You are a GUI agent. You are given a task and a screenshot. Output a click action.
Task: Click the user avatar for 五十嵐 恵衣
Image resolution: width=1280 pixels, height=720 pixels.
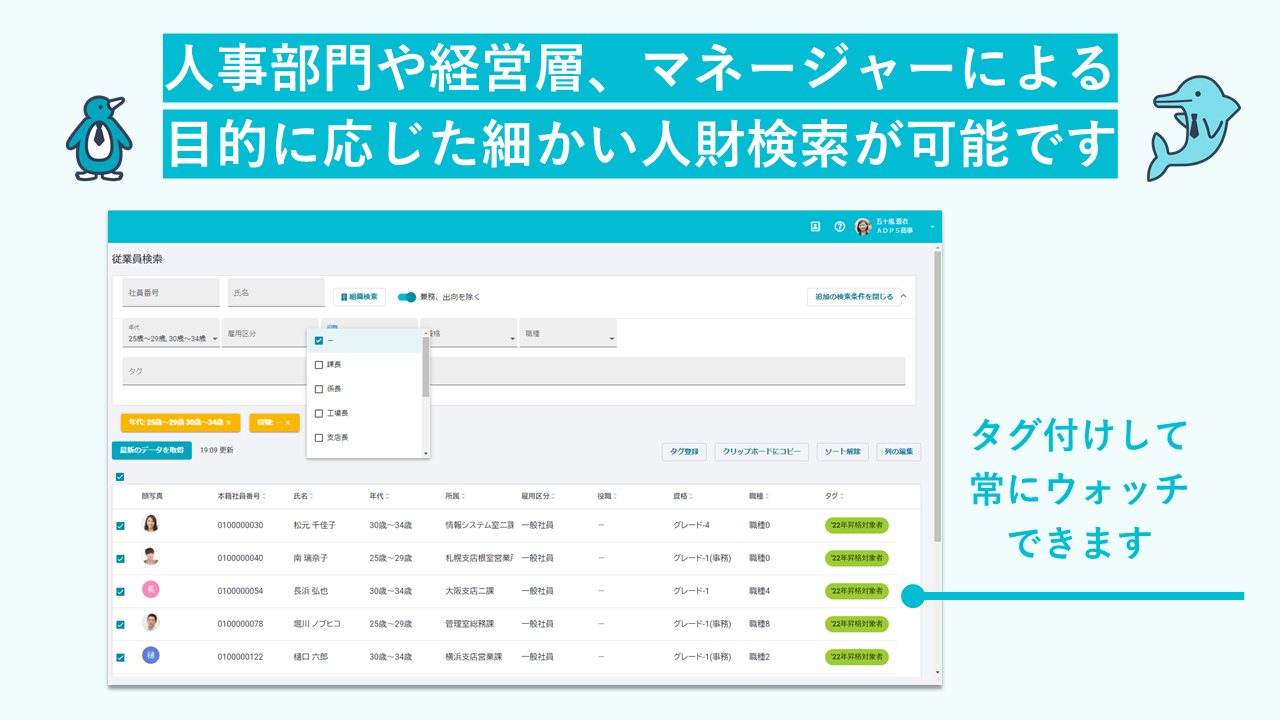point(862,227)
